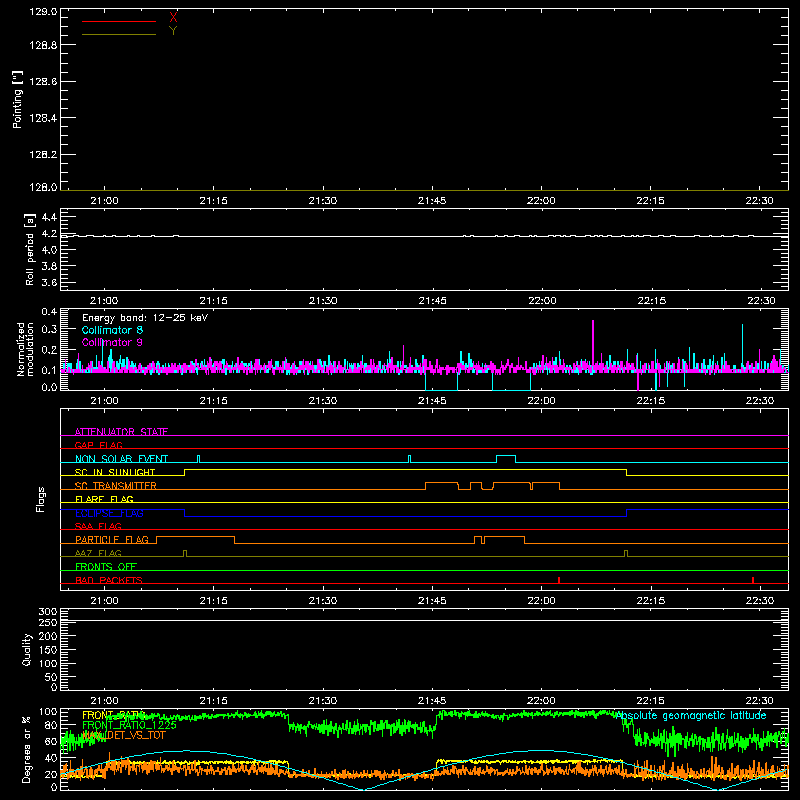Click the BAD_PACKETS tick near 22:29
Screen dimensions: 800x800
(x=753, y=580)
